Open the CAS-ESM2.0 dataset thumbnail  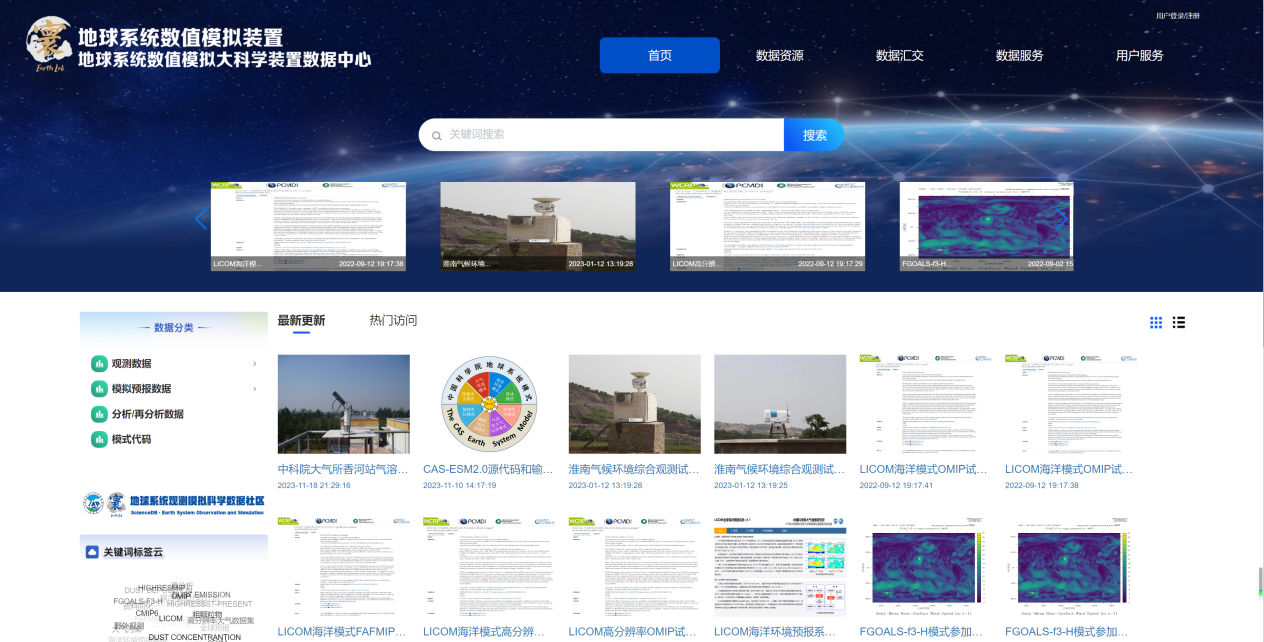point(489,404)
